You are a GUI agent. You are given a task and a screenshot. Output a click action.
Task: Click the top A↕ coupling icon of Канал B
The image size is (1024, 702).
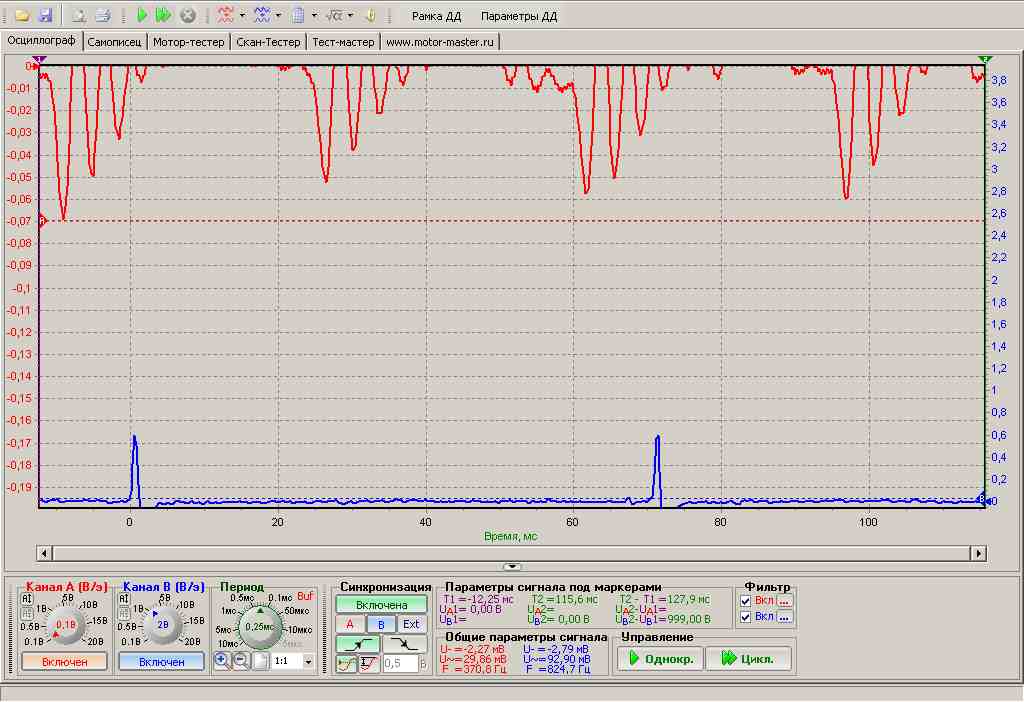coord(124,599)
